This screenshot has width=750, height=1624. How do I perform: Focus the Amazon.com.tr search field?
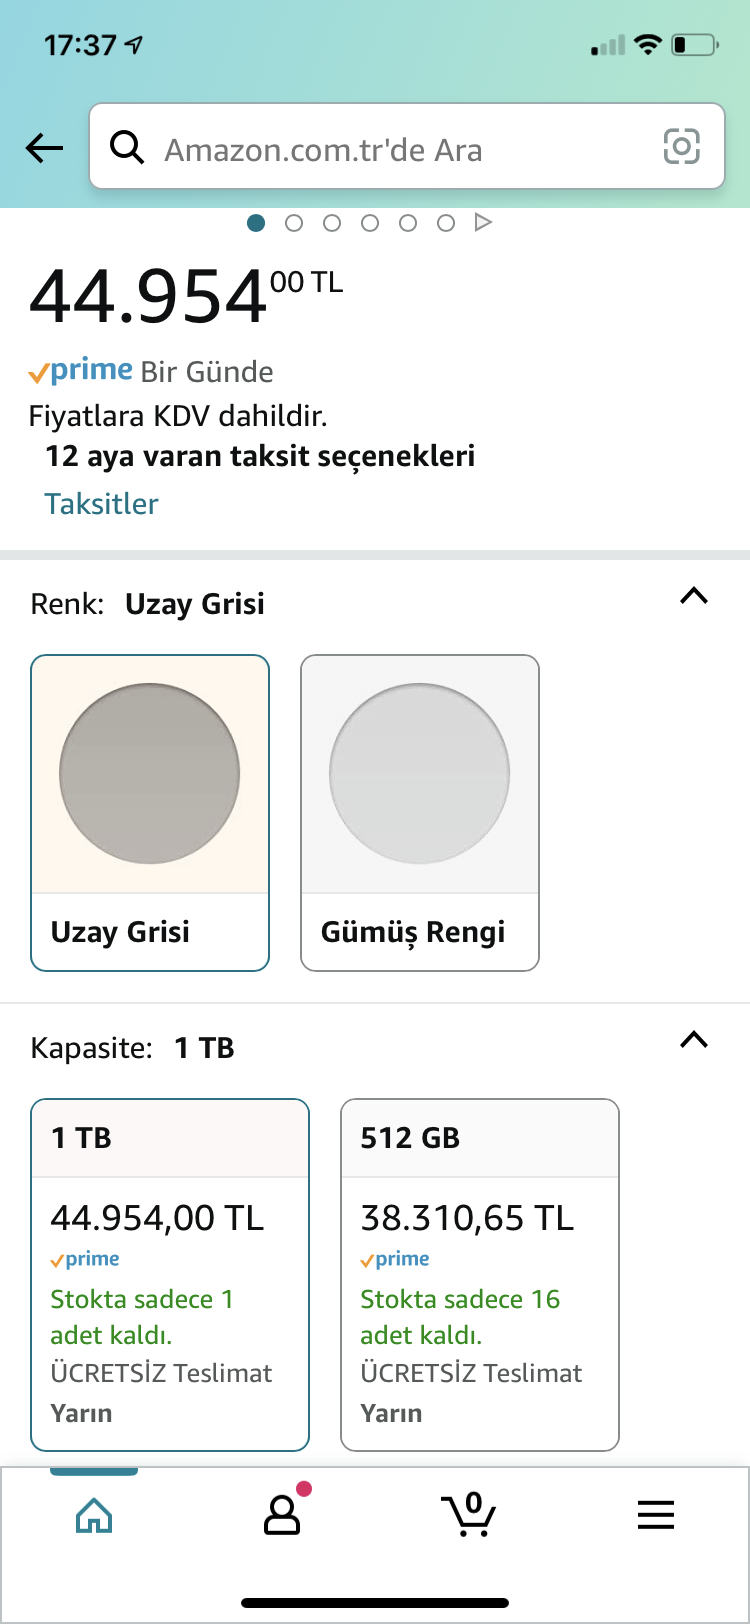(400, 149)
